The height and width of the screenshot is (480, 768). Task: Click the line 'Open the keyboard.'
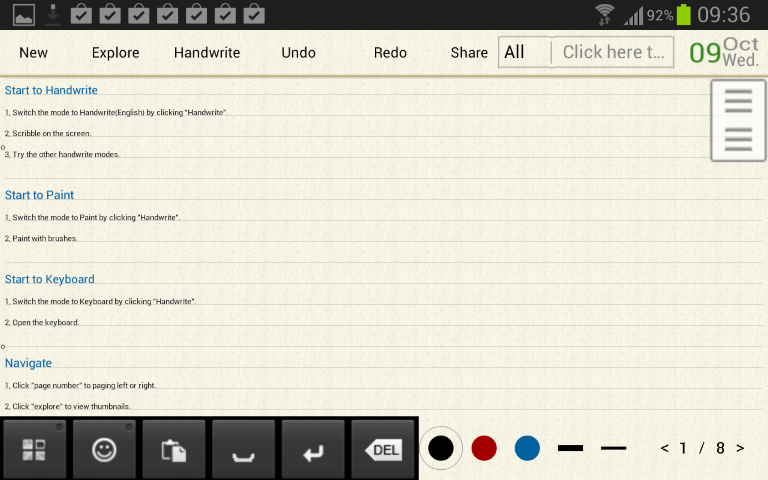point(42,322)
